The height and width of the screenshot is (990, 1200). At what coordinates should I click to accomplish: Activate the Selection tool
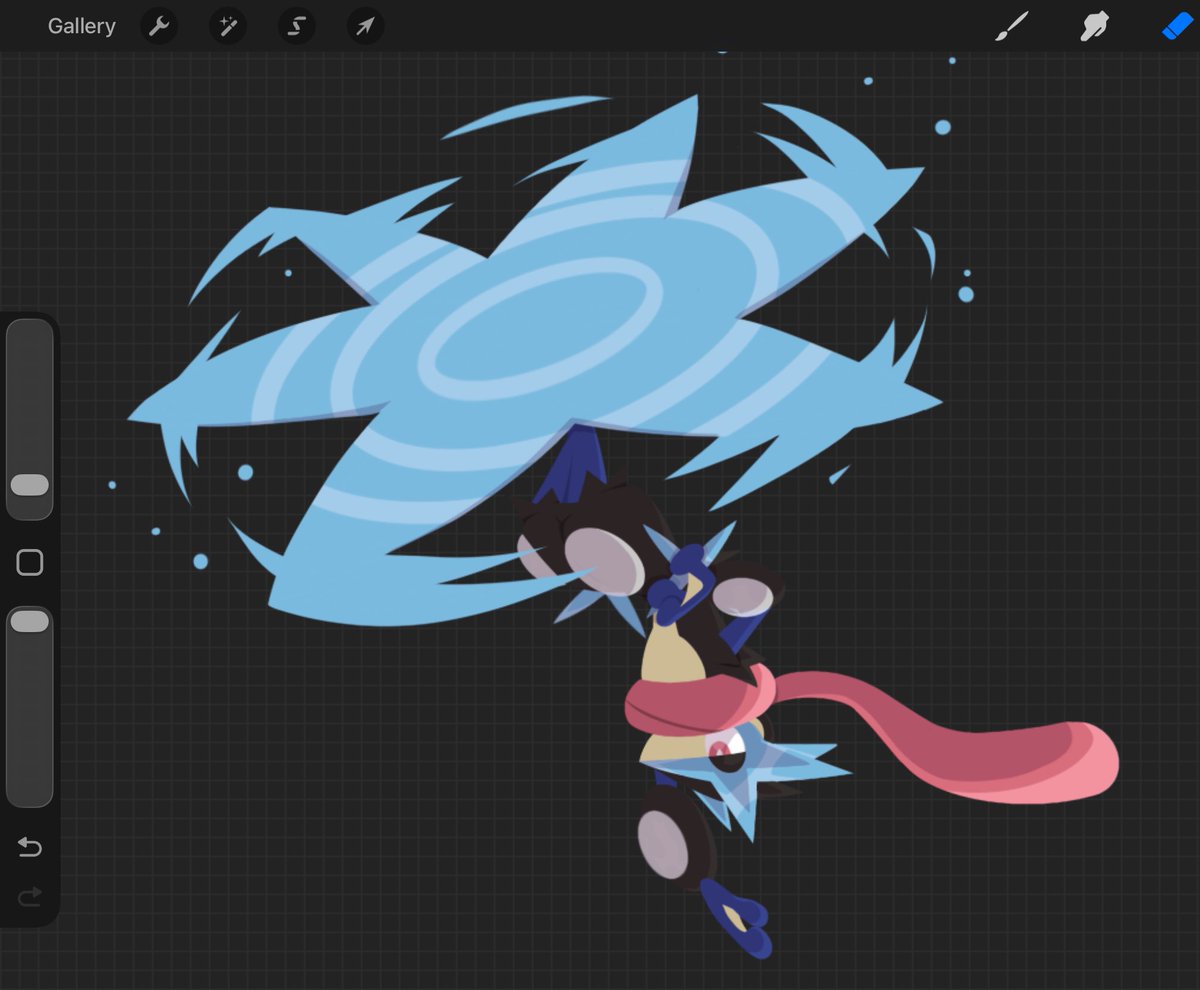296,26
